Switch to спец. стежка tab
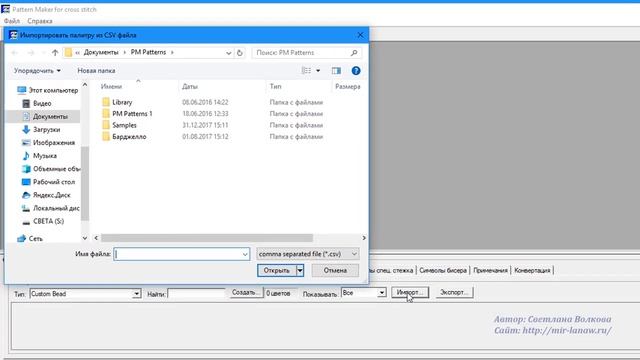This screenshot has width=640, height=360. pos(392,270)
